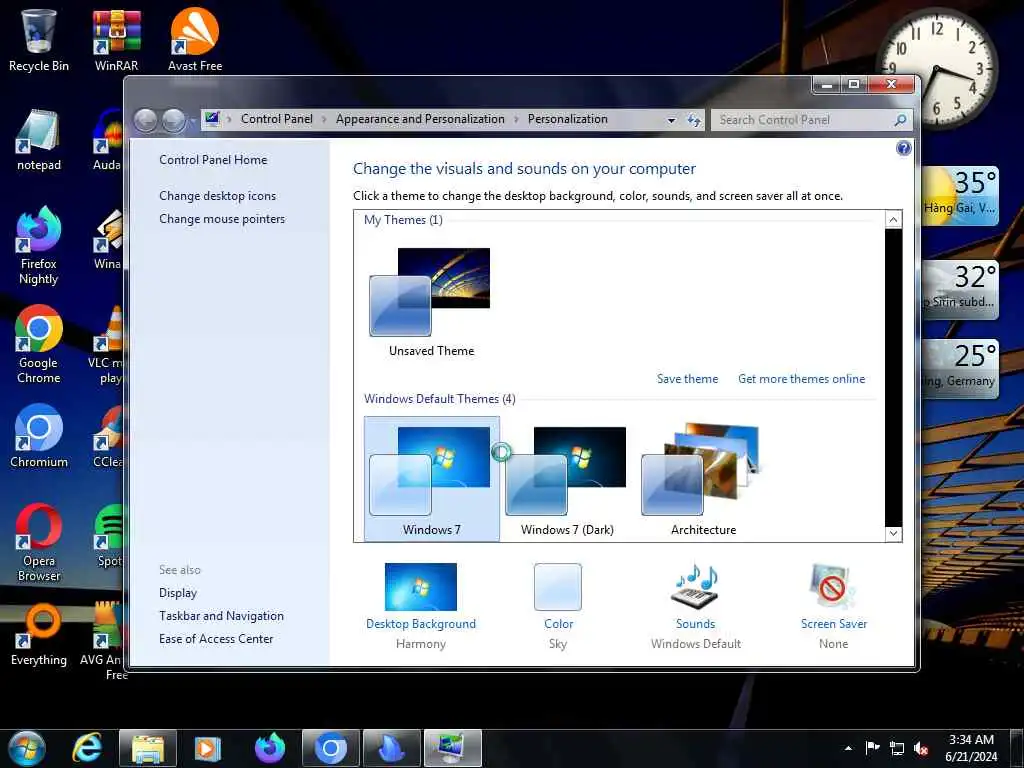This screenshot has height=768, width=1024.
Task: Click Appearance and Personalization breadcrumb
Action: (420, 119)
